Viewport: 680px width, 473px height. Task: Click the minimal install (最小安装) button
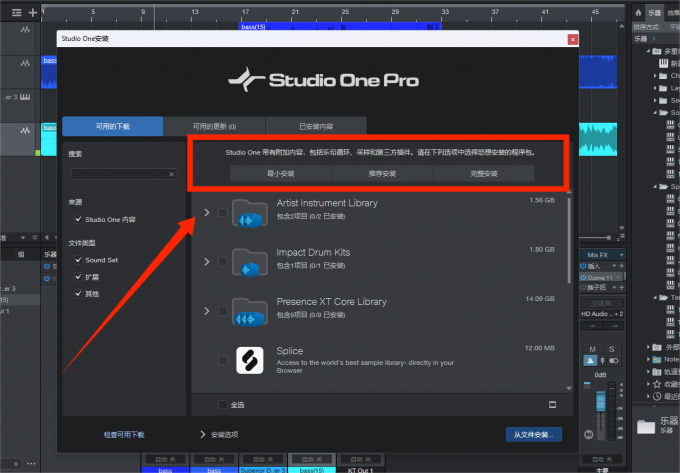pos(281,173)
